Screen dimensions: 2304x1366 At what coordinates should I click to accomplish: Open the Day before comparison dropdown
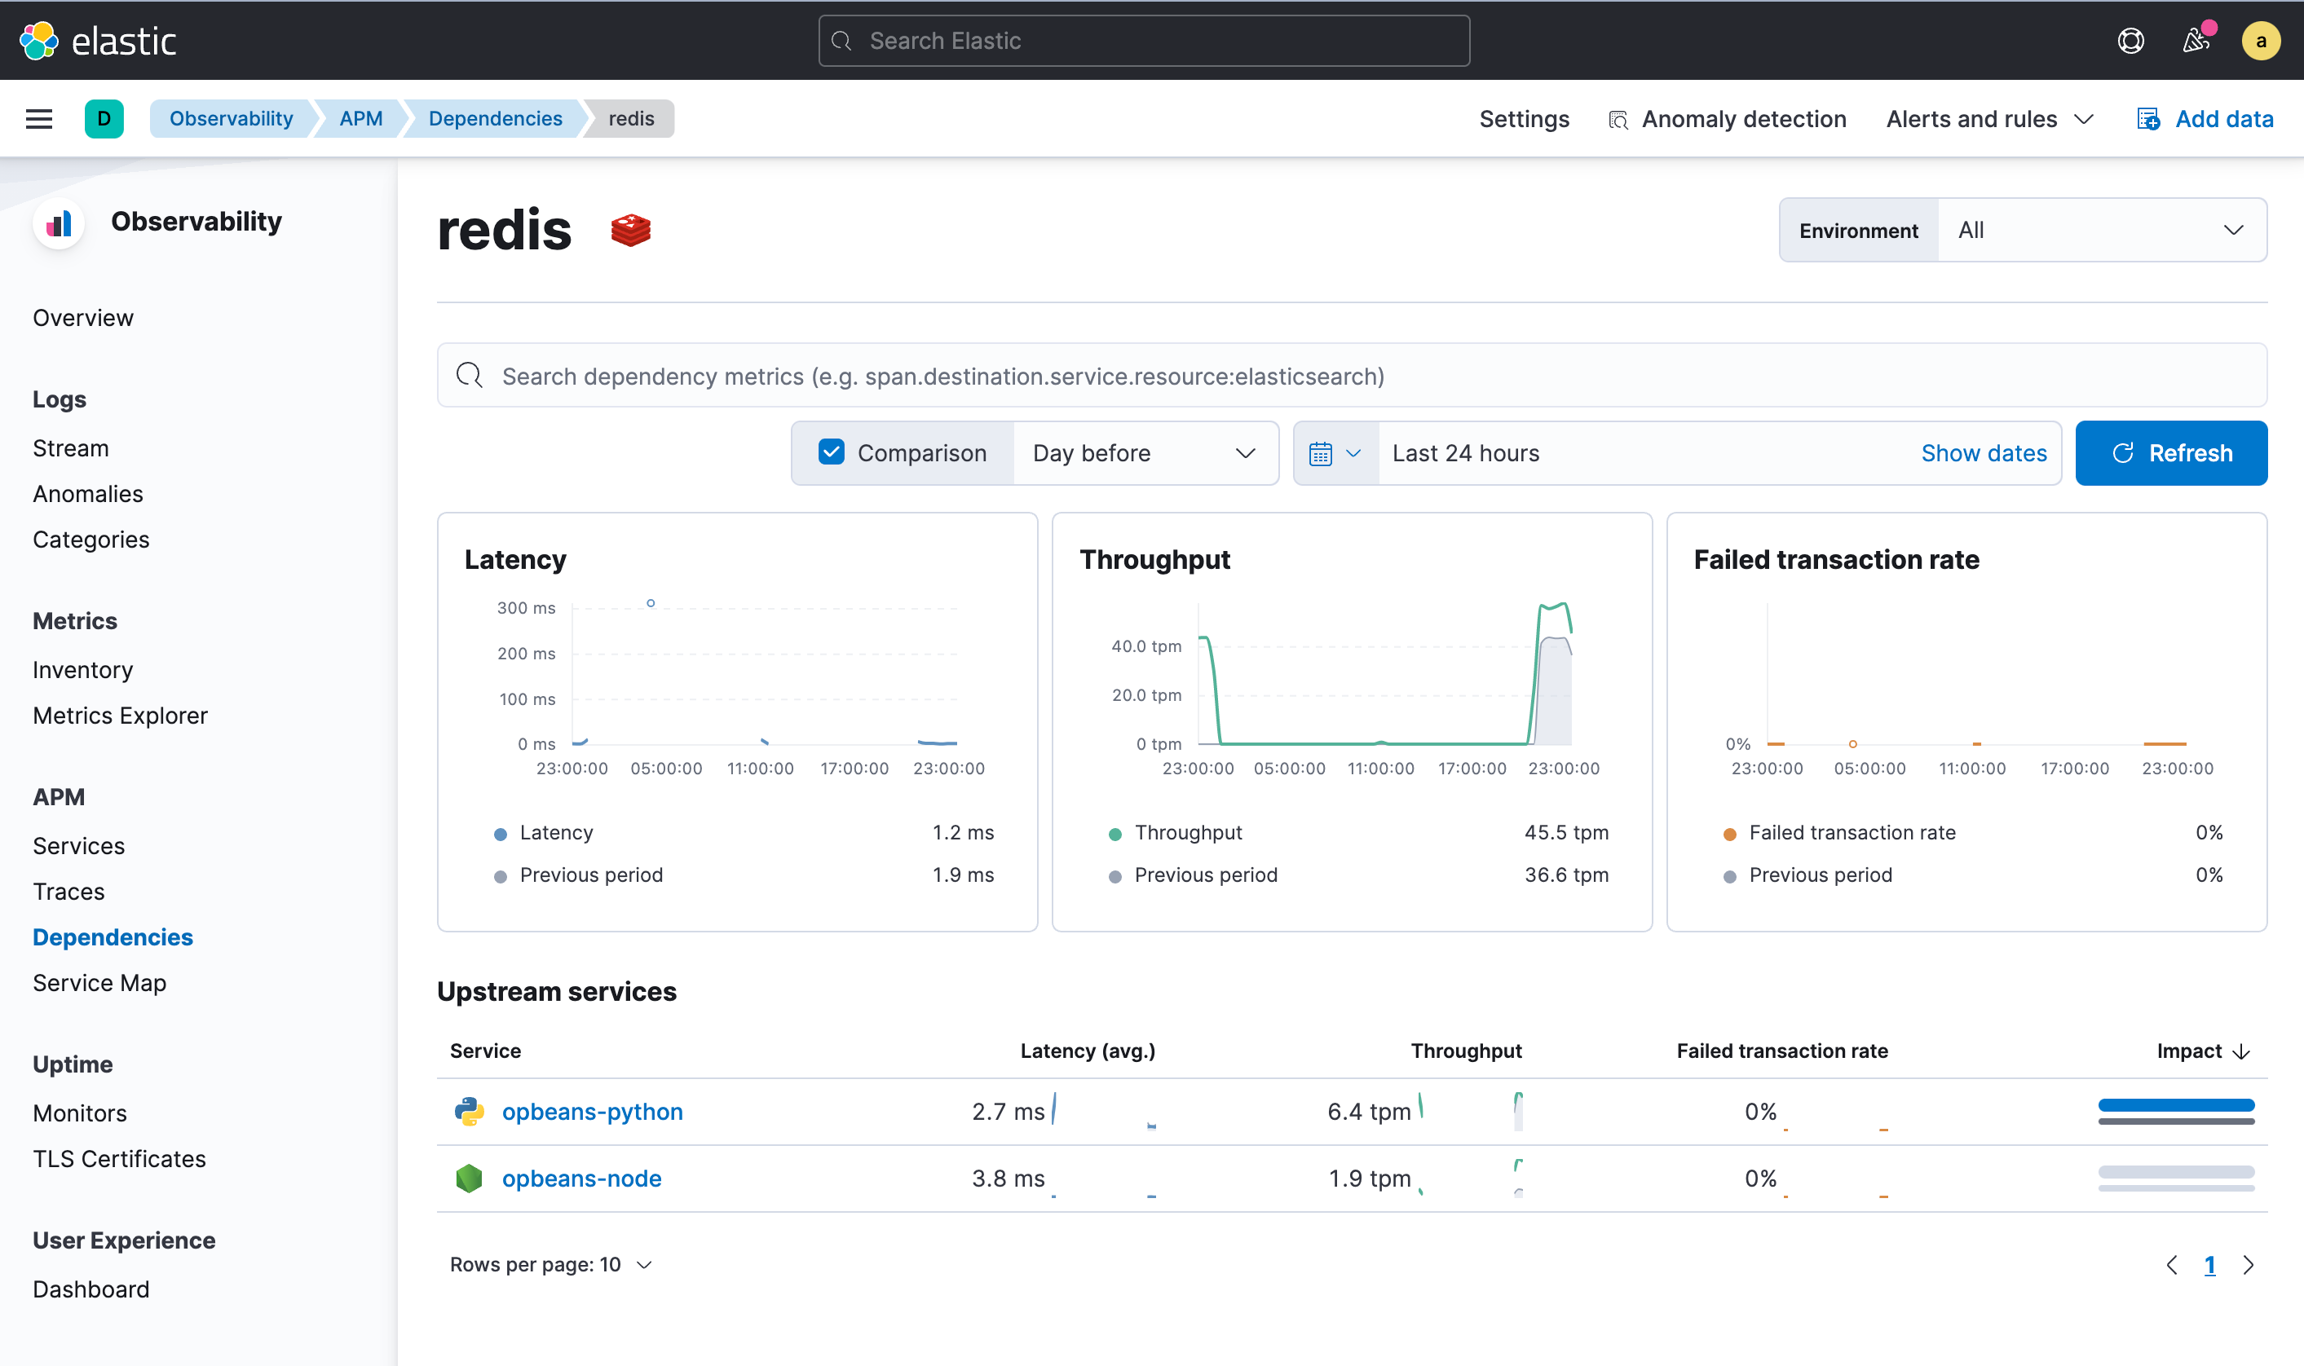tap(1144, 454)
